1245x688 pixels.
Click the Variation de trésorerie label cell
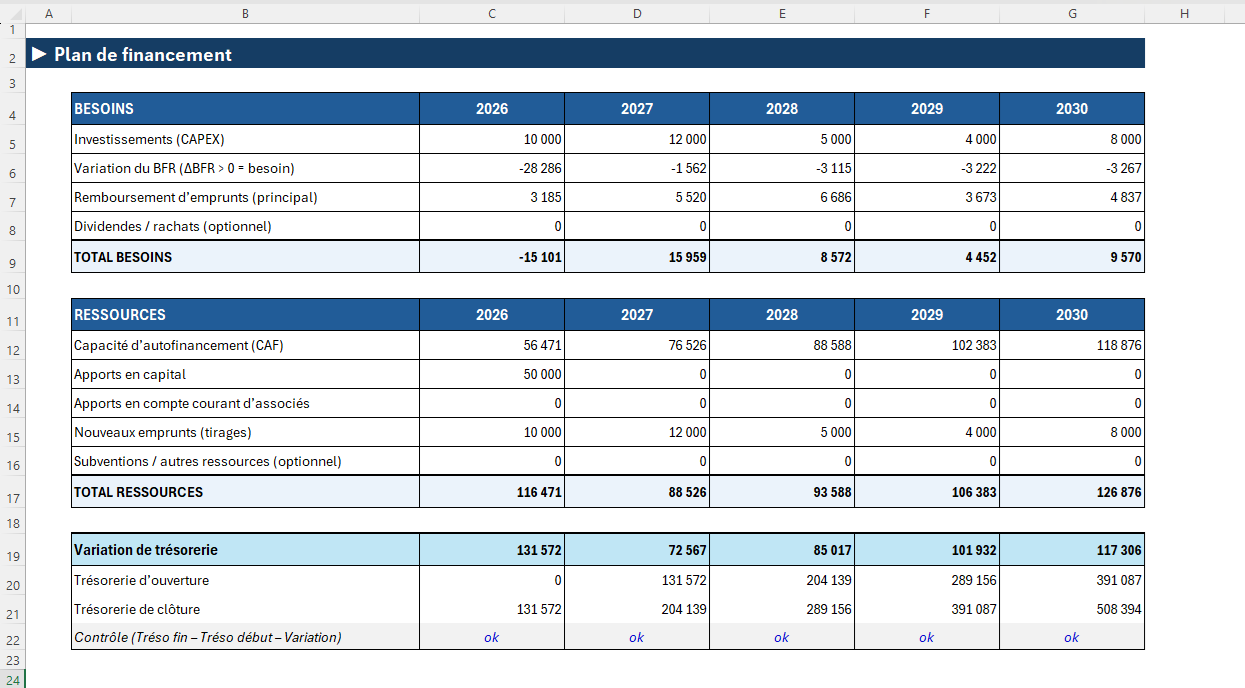[x=245, y=550]
